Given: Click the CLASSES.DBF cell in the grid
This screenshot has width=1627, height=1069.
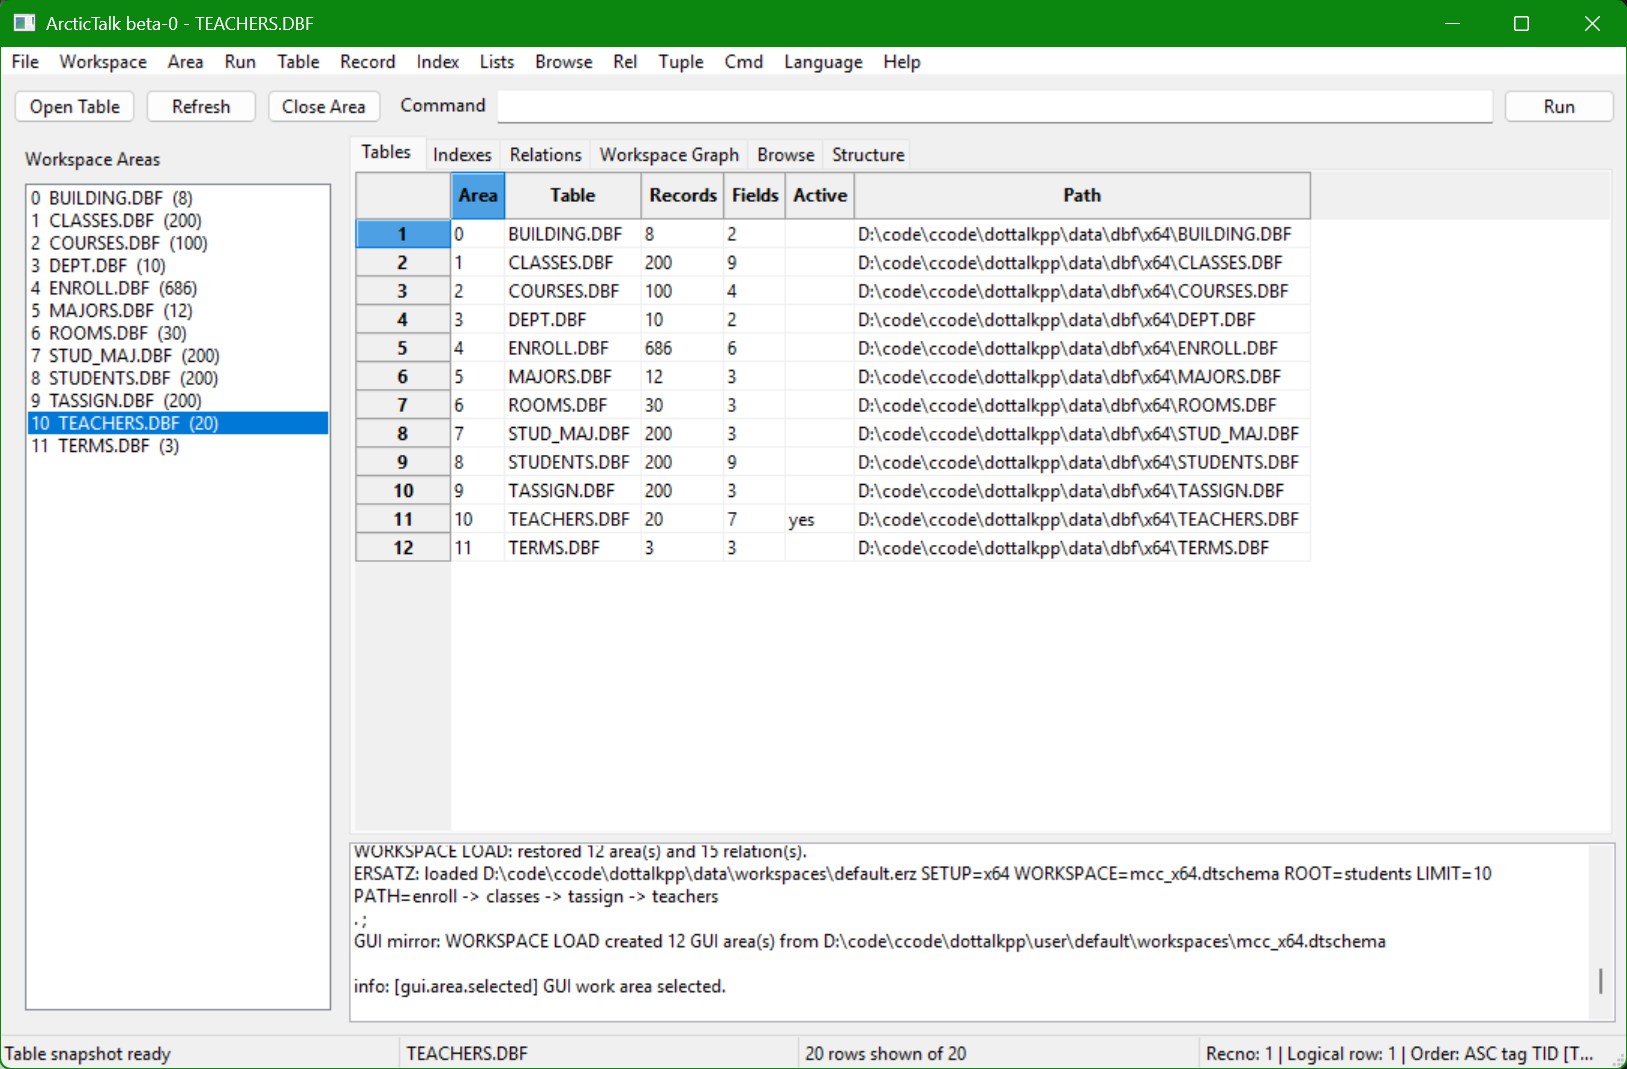Looking at the screenshot, I should coord(572,263).
